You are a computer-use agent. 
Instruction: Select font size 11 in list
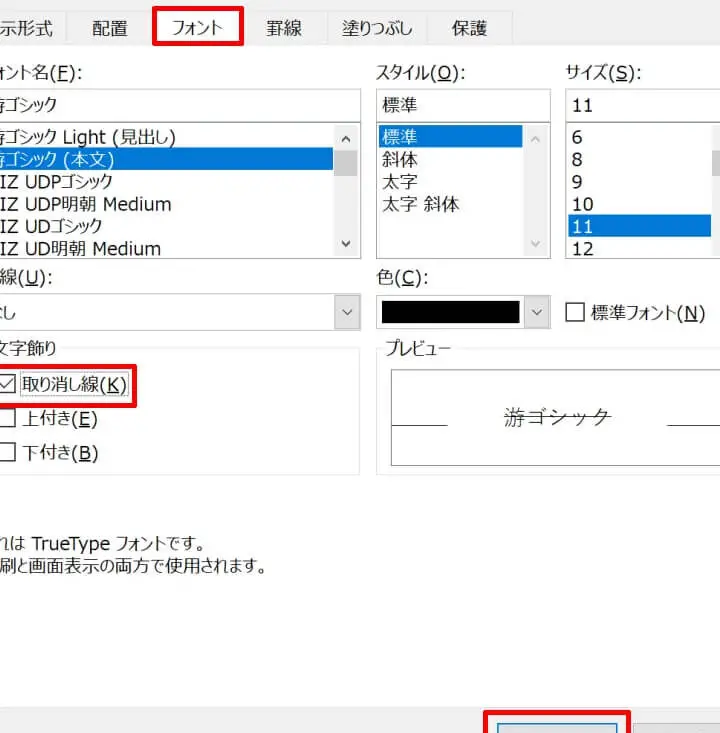click(x=639, y=226)
